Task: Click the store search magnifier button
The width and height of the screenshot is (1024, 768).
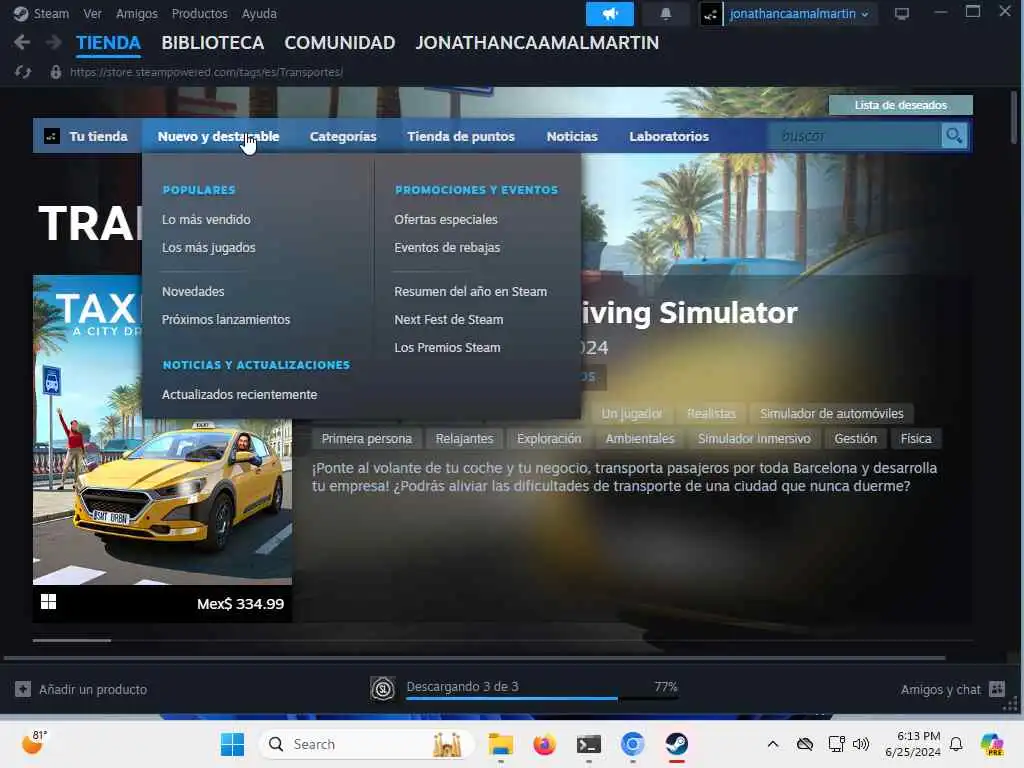Action: tap(954, 136)
